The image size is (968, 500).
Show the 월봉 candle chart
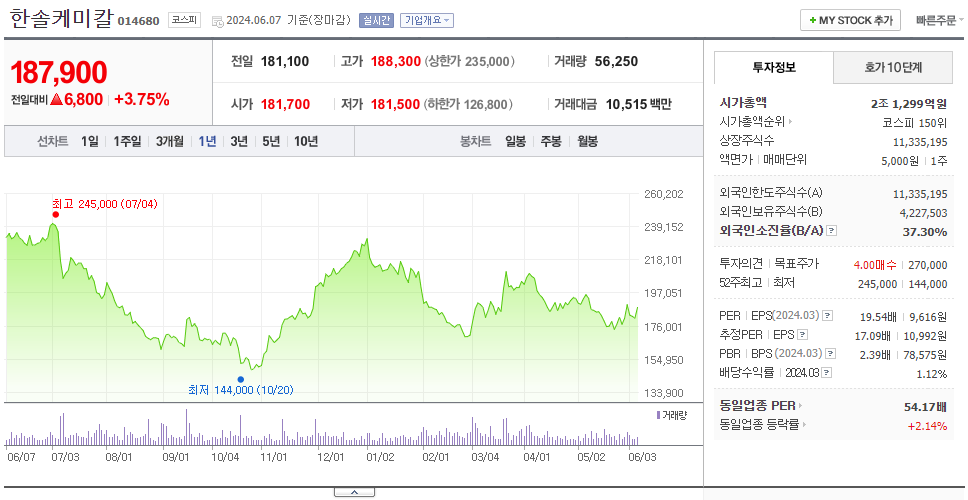click(588, 141)
